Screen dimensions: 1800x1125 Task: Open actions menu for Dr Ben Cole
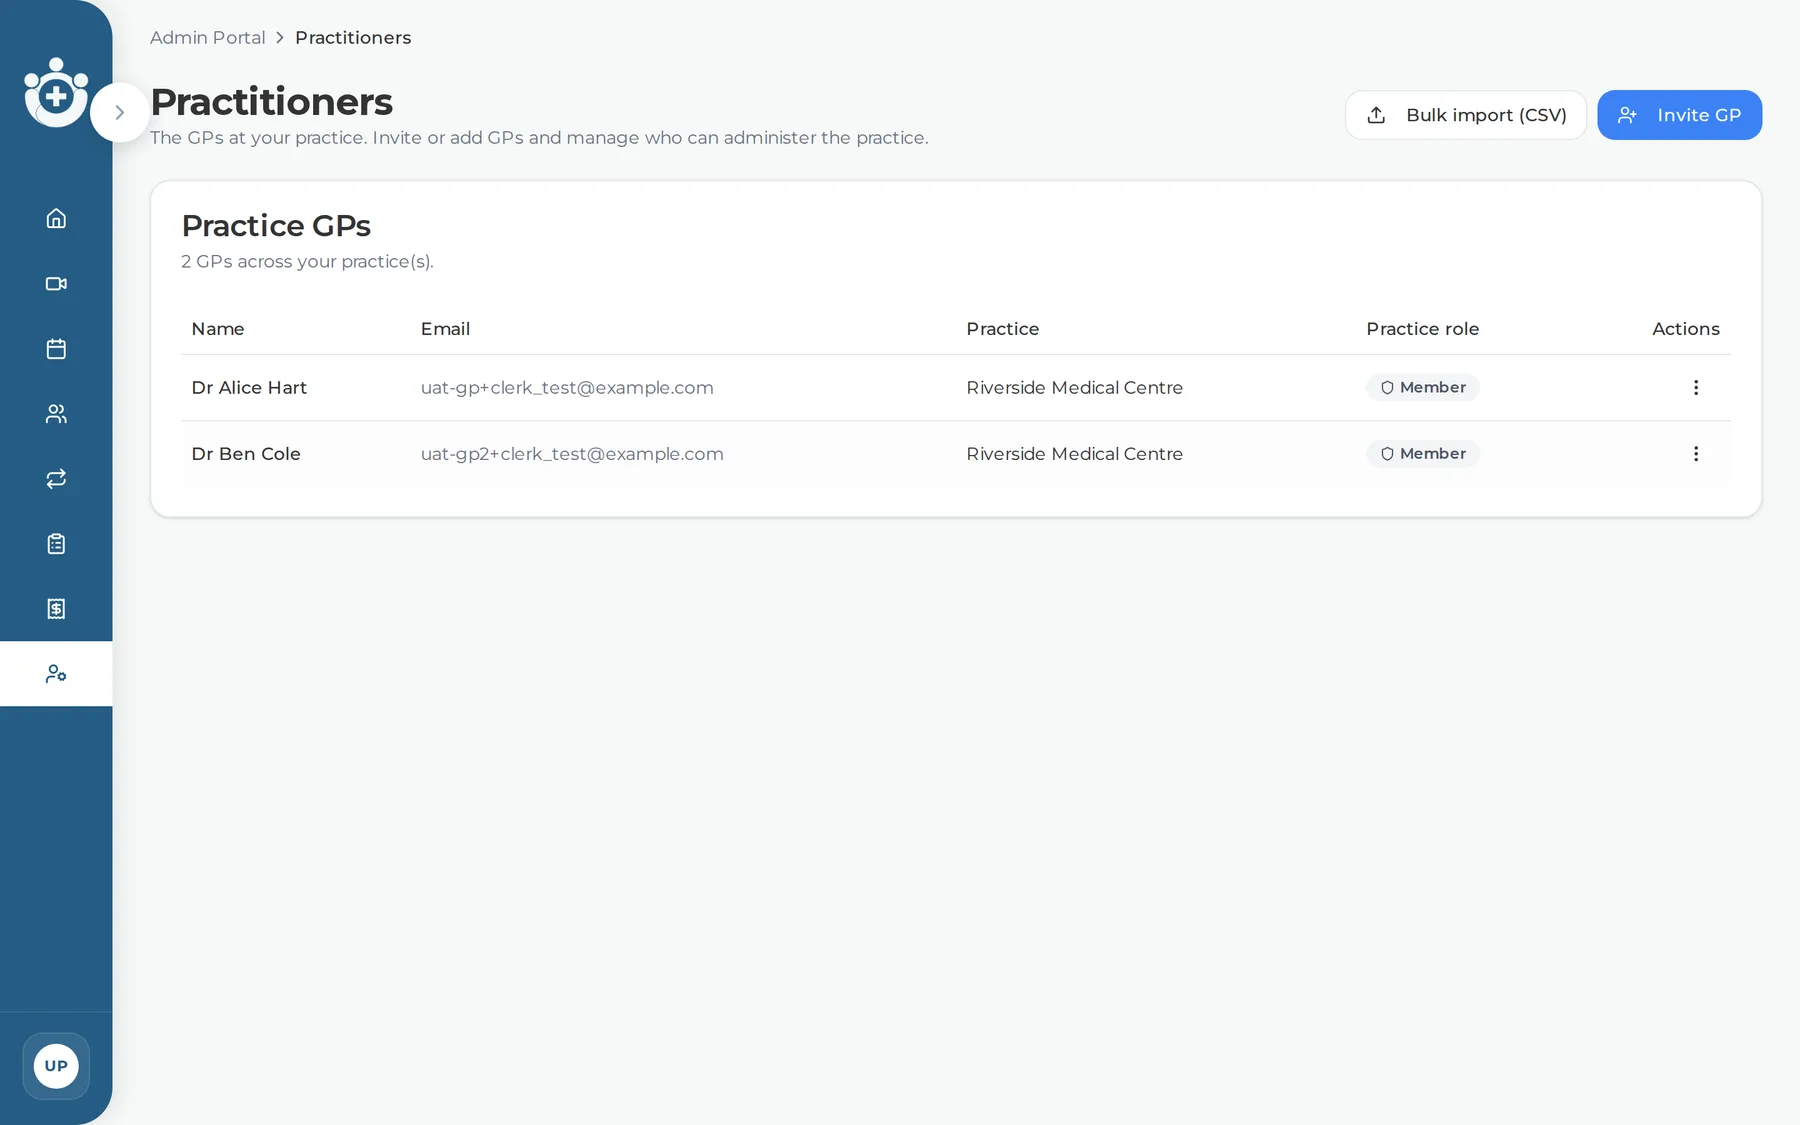click(x=1696, y=454)
